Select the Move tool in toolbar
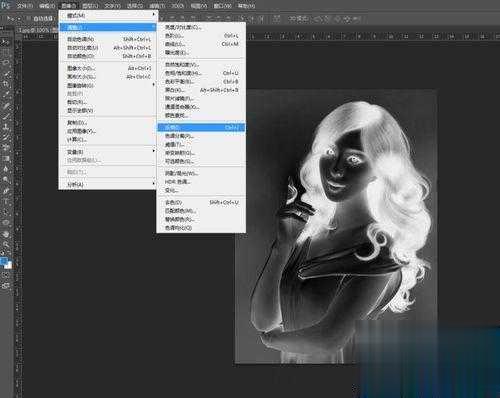The image size is (500, 398). [5, 42]
